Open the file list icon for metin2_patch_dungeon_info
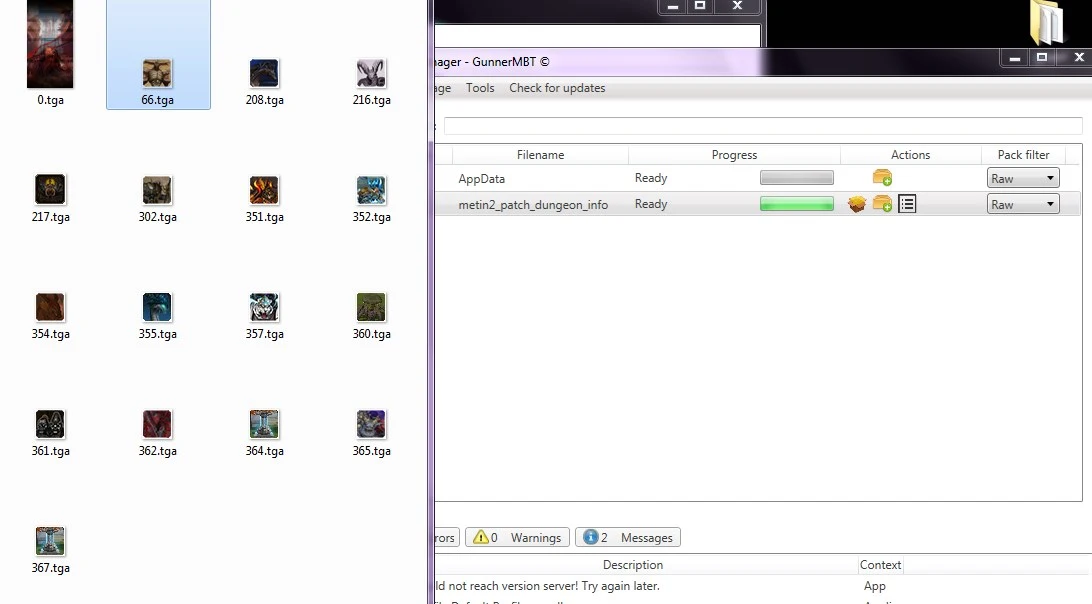 (x=906, y=203)
